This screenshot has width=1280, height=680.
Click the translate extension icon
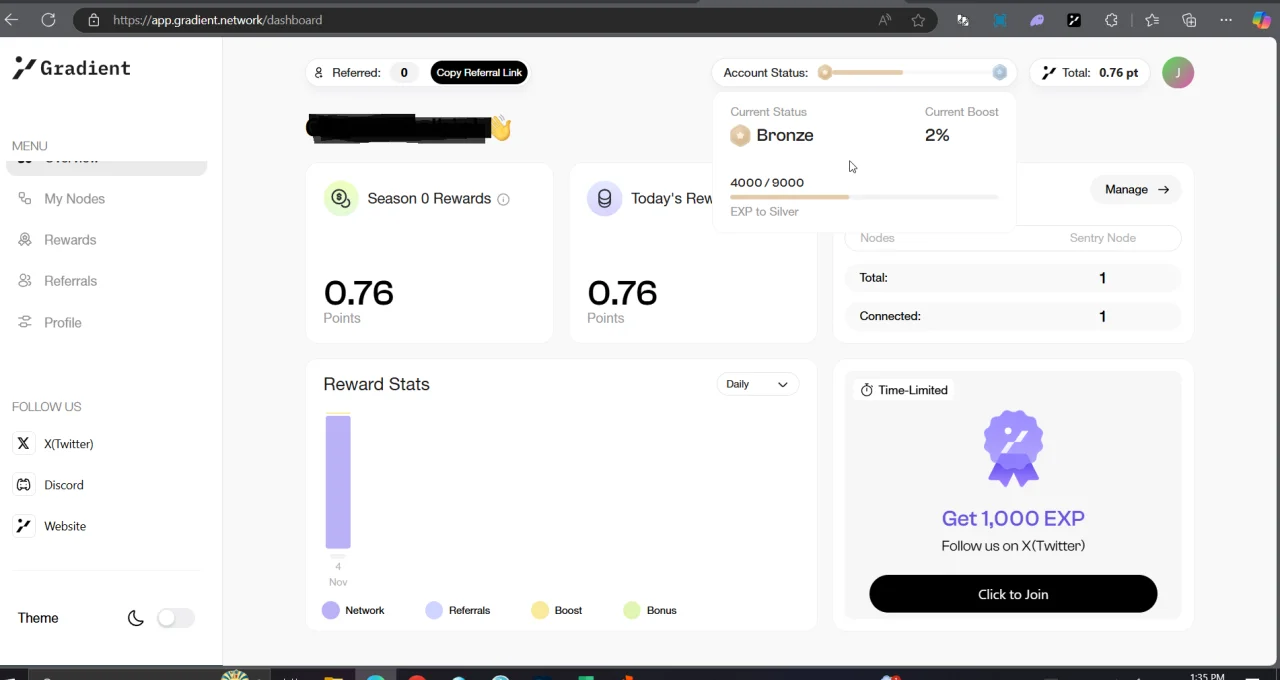(x=962, y=20)
